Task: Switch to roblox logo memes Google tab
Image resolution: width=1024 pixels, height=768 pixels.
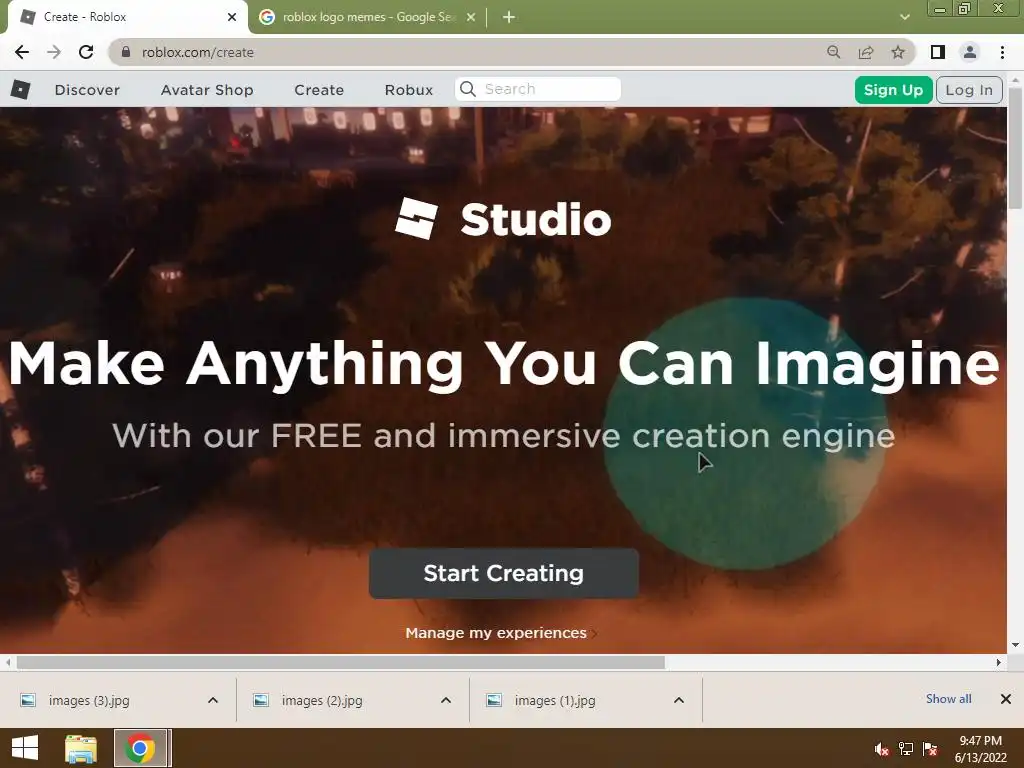Action: [368, 17]
